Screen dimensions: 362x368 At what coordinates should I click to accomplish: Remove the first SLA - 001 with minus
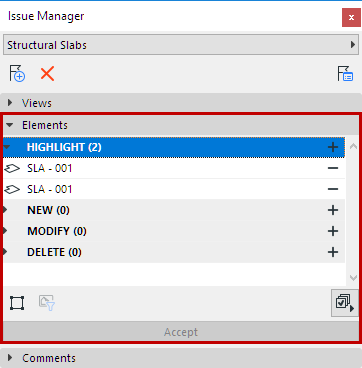tap(333, 168)
